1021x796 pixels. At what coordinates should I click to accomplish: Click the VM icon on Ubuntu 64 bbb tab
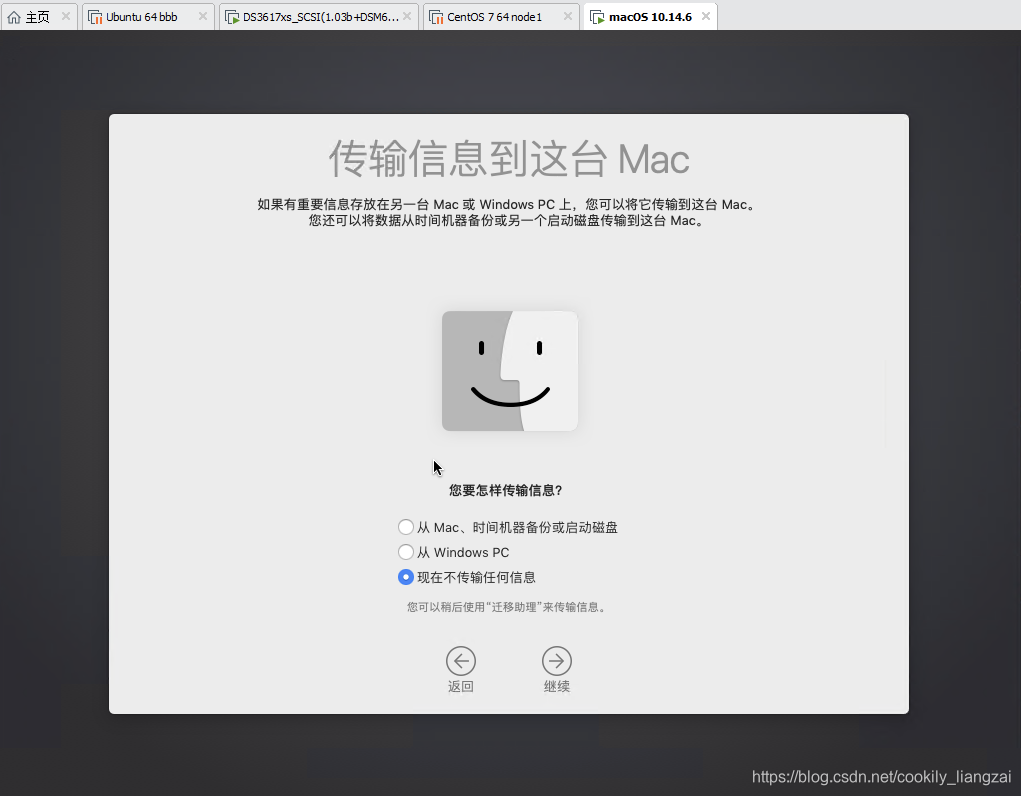tap(95, 17)
